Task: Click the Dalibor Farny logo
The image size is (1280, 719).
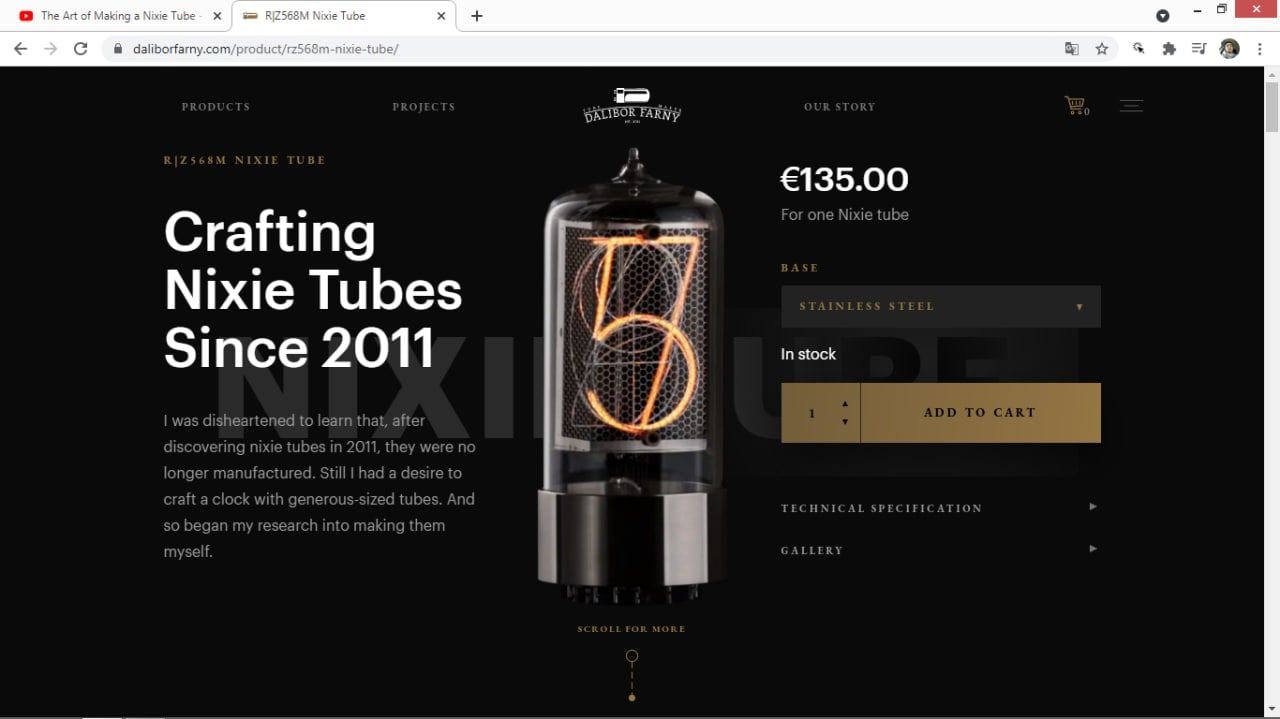Action: pyautogui.click(x=632, y=105)
